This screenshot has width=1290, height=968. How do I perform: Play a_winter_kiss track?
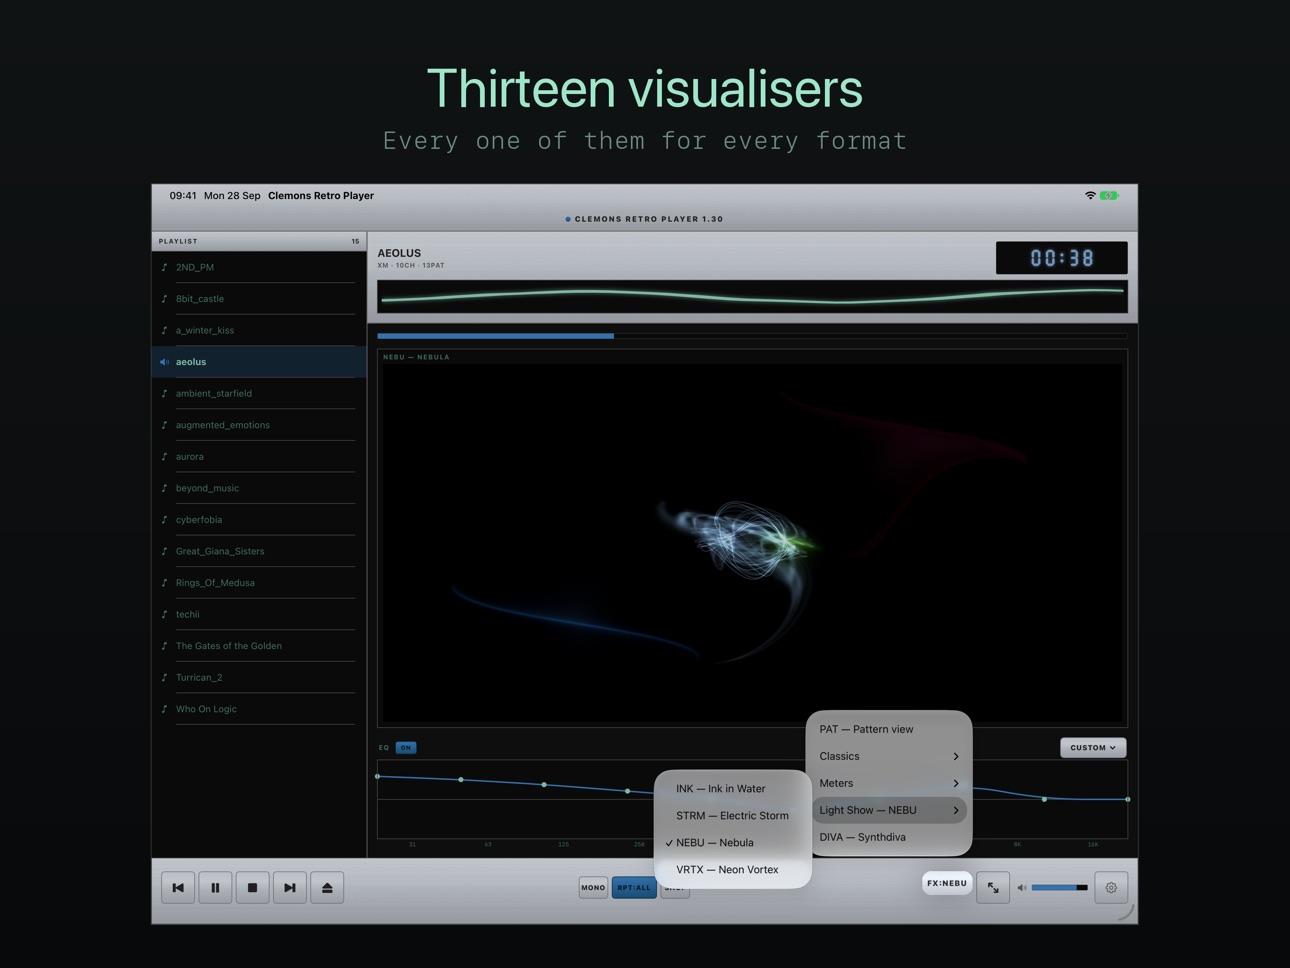[x=259, y=330]
